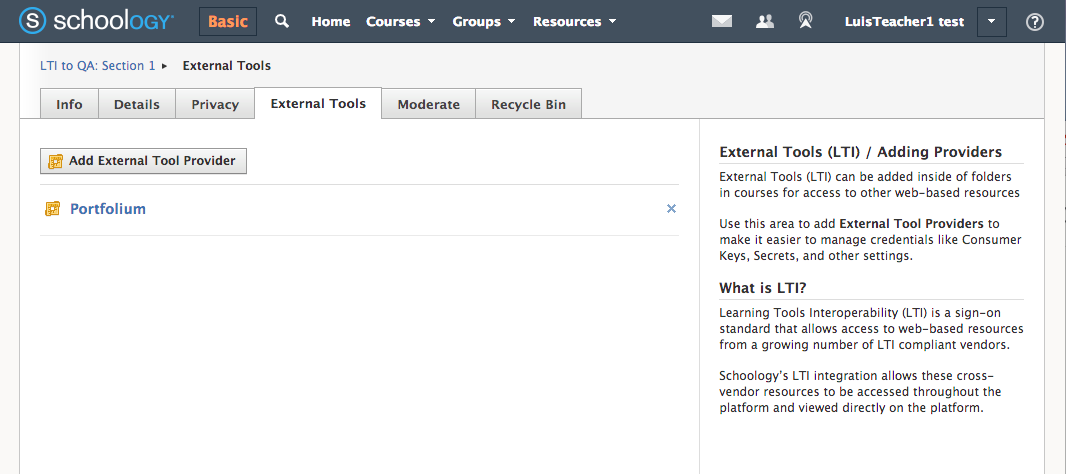Click Add External Tool Provider button
The height and width of the screenshot is (474, 1066).
pos(143,161)
